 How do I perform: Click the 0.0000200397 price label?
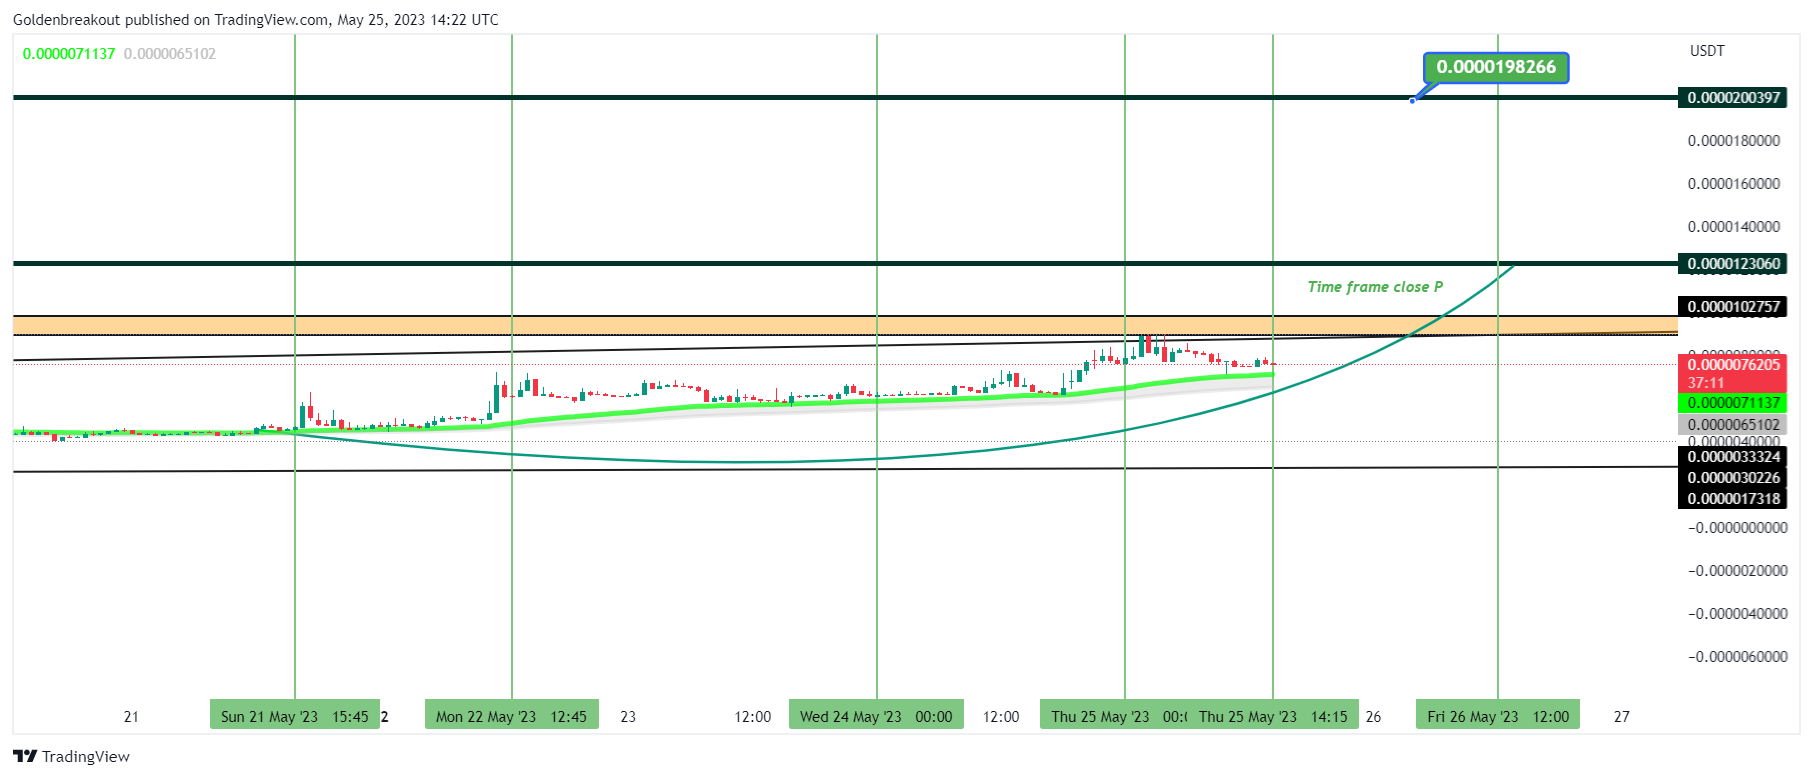1733,97
